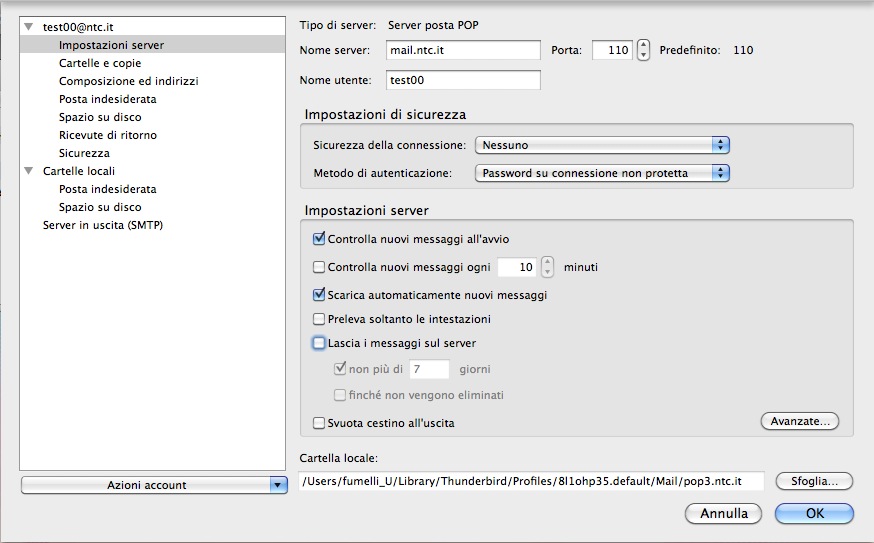Open Ricevute di ritorno settings
The width and height of the screenshot is (874, 543).
click(x=107, y=135)
